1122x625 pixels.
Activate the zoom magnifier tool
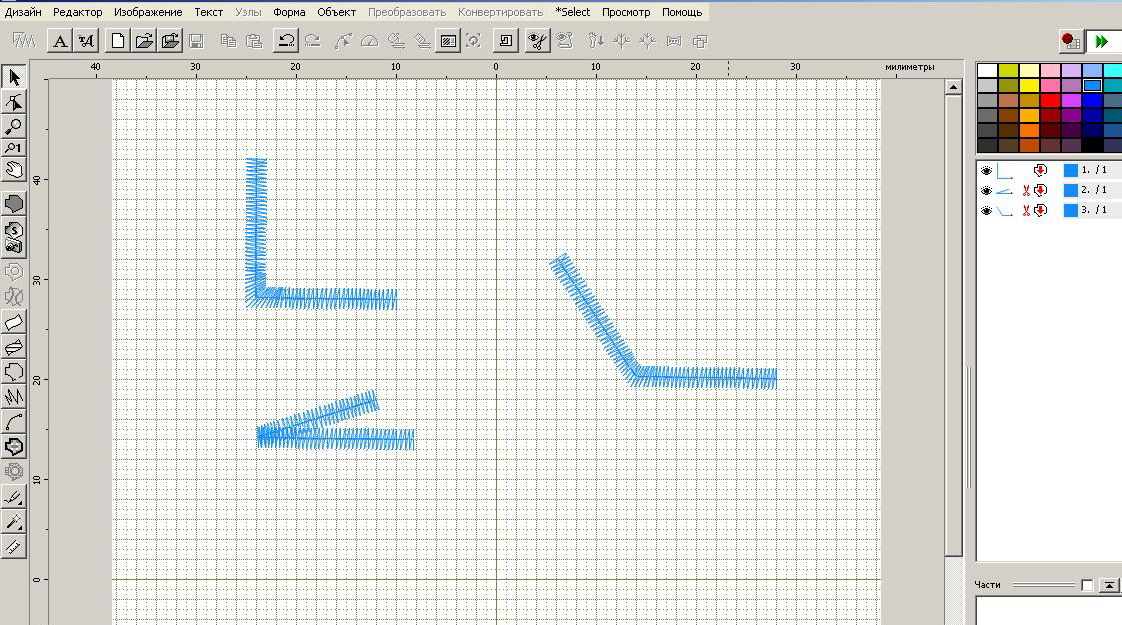14,126
